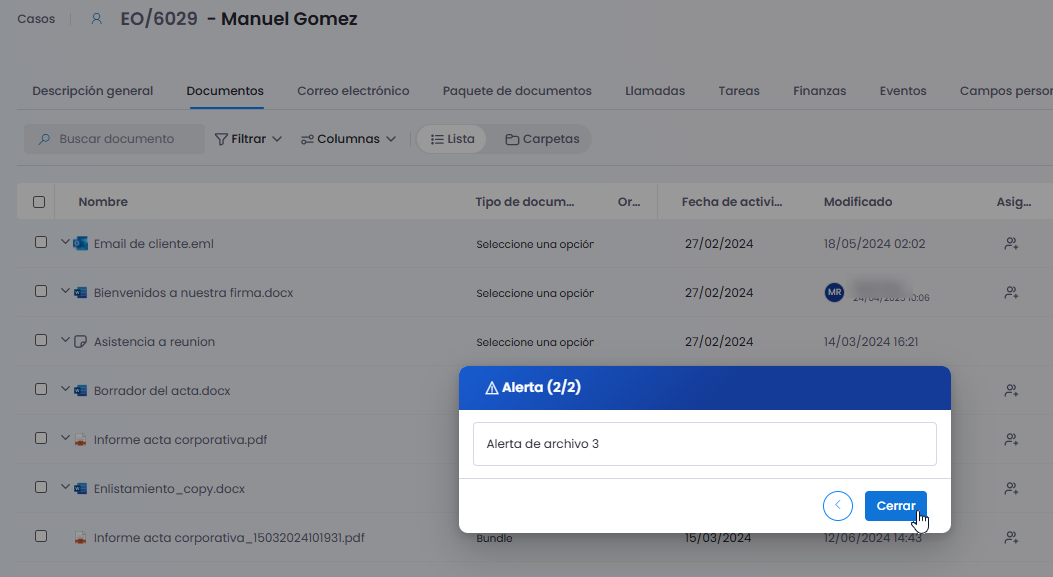Screen dimensions: 1053x577
Task: Open the Eventos tab
Action: coord(903,91)
